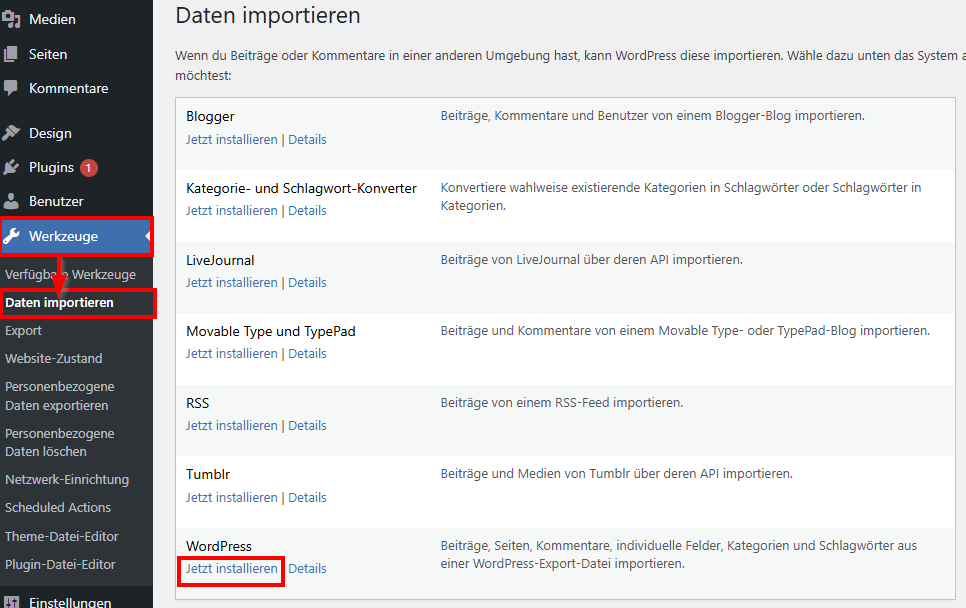Click the 'Beiträge von LiveJournal über deren API importieren.' description
This screenshot has width=966, height=608.
[x=591, y=260]
